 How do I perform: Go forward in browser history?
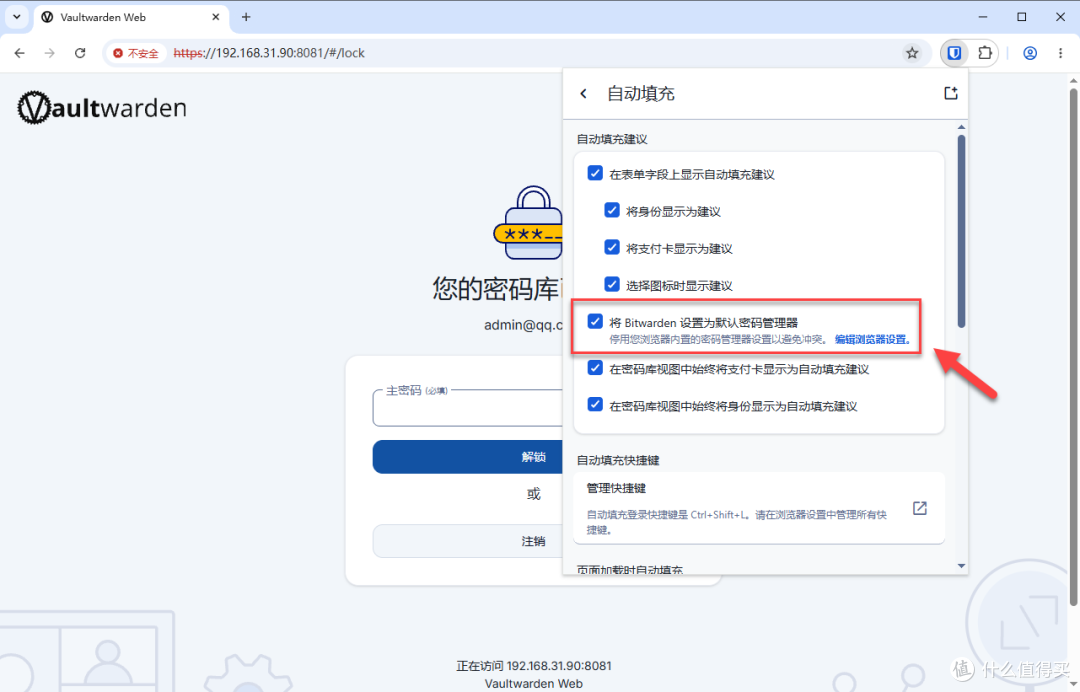pyautogui.click(x=50, y=53)
